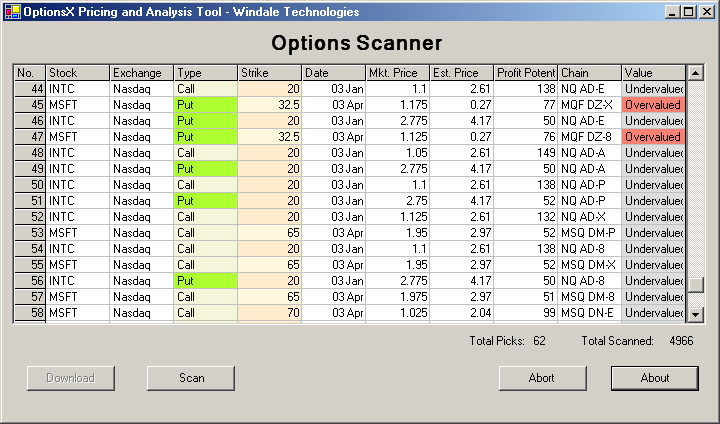Click the Options Scanner heading
This screenshot has width=720, height=424.
(x=357, y=43)
